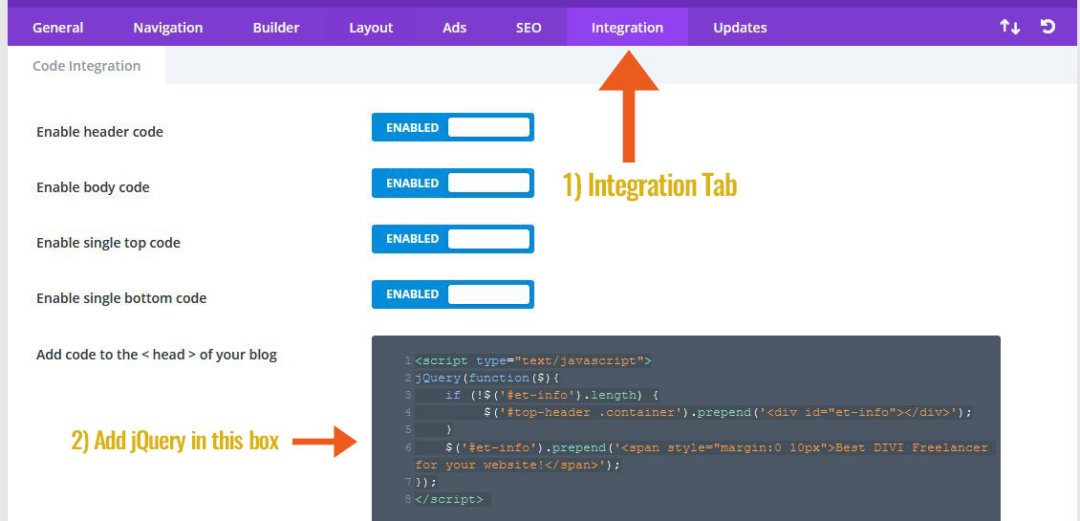Open the SEO tab

click(x=529, y=28)
